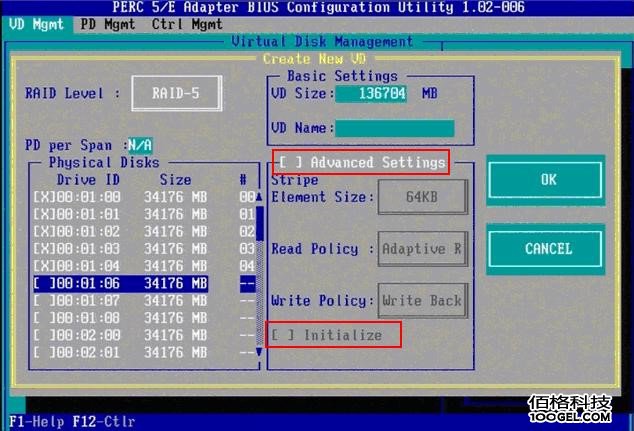Uncheck physical disk 00:01:02
This screenshot has width=634, height=431.
click(x=44, y=232)
